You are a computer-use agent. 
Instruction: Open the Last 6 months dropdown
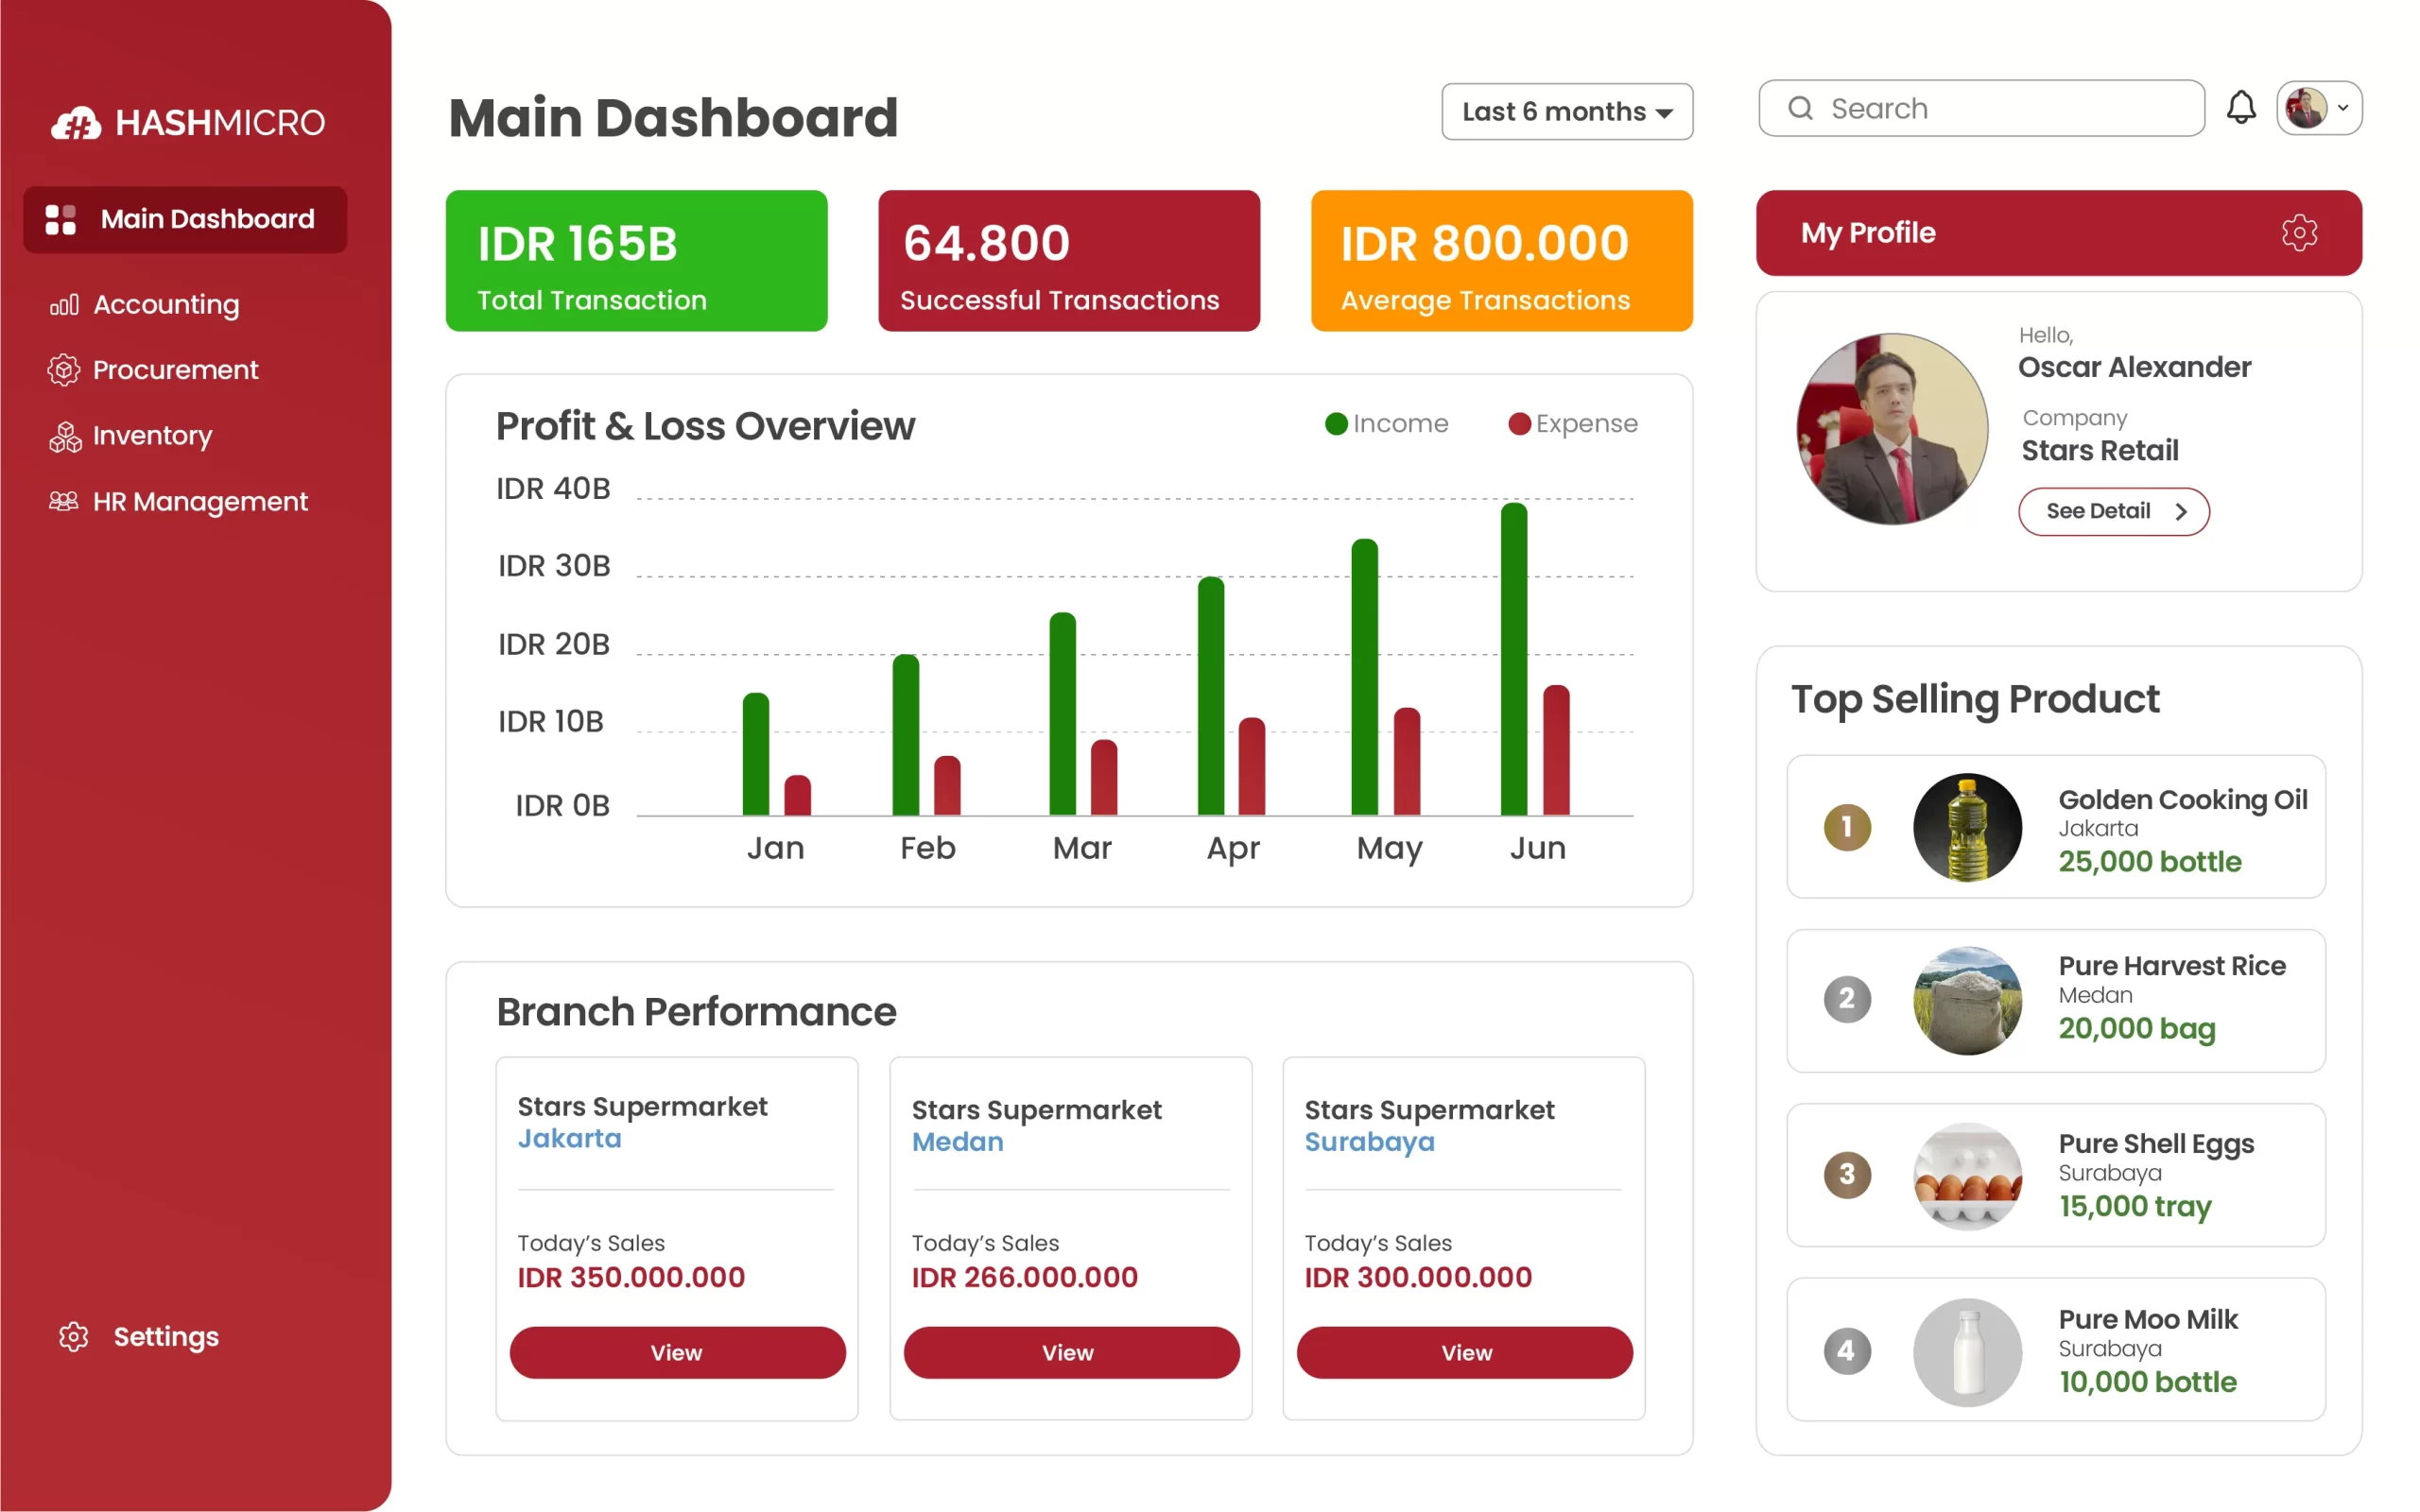click(x=1566, y=111)
